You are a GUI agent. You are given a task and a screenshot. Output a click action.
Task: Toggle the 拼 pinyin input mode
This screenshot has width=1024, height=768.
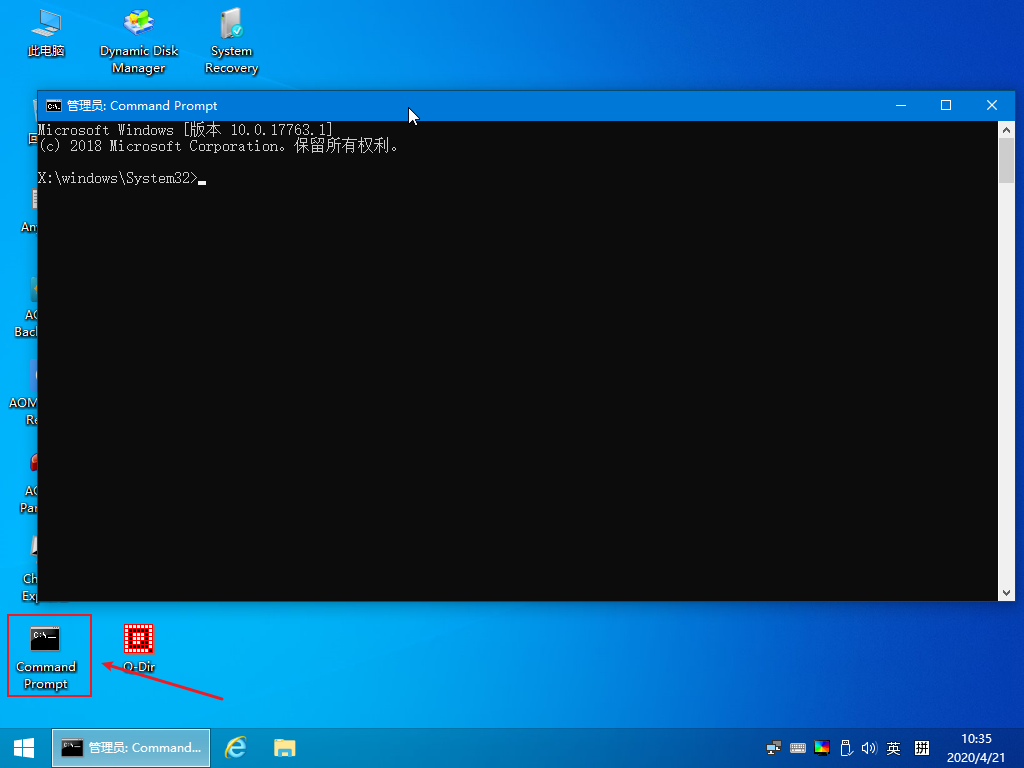[922, 748]
